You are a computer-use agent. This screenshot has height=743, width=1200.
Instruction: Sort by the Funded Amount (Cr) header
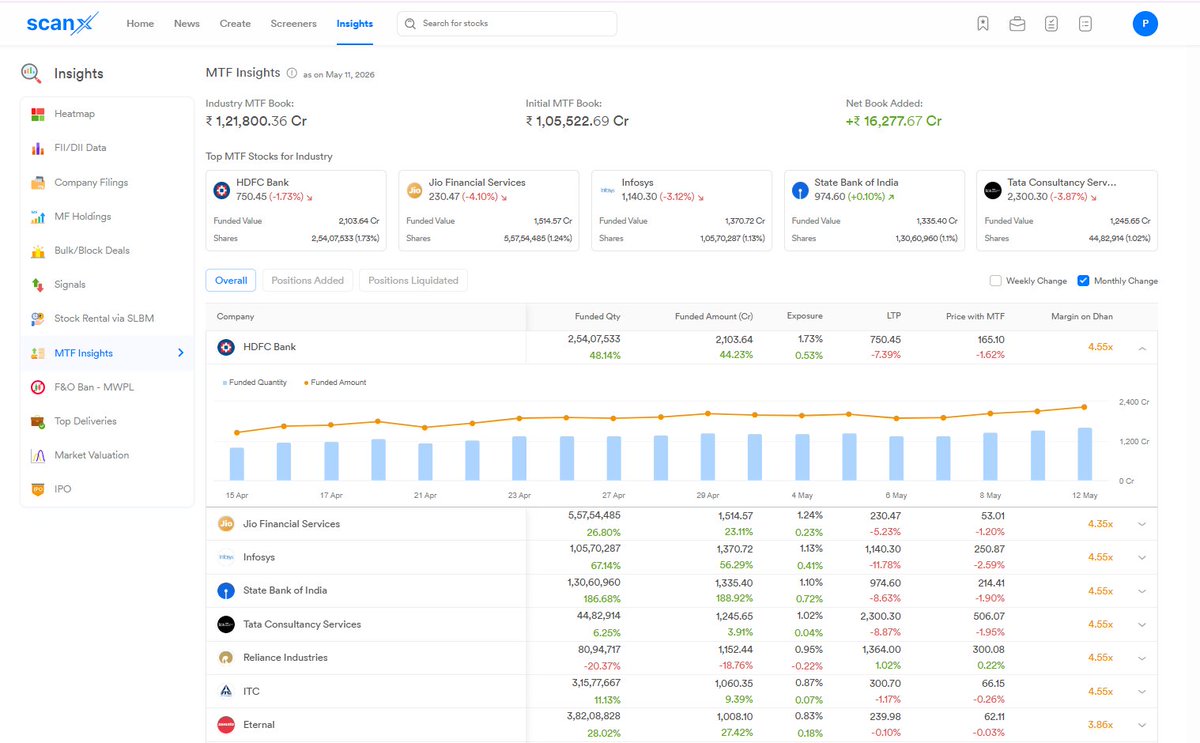pyautogui.click(x=714, y=317)
